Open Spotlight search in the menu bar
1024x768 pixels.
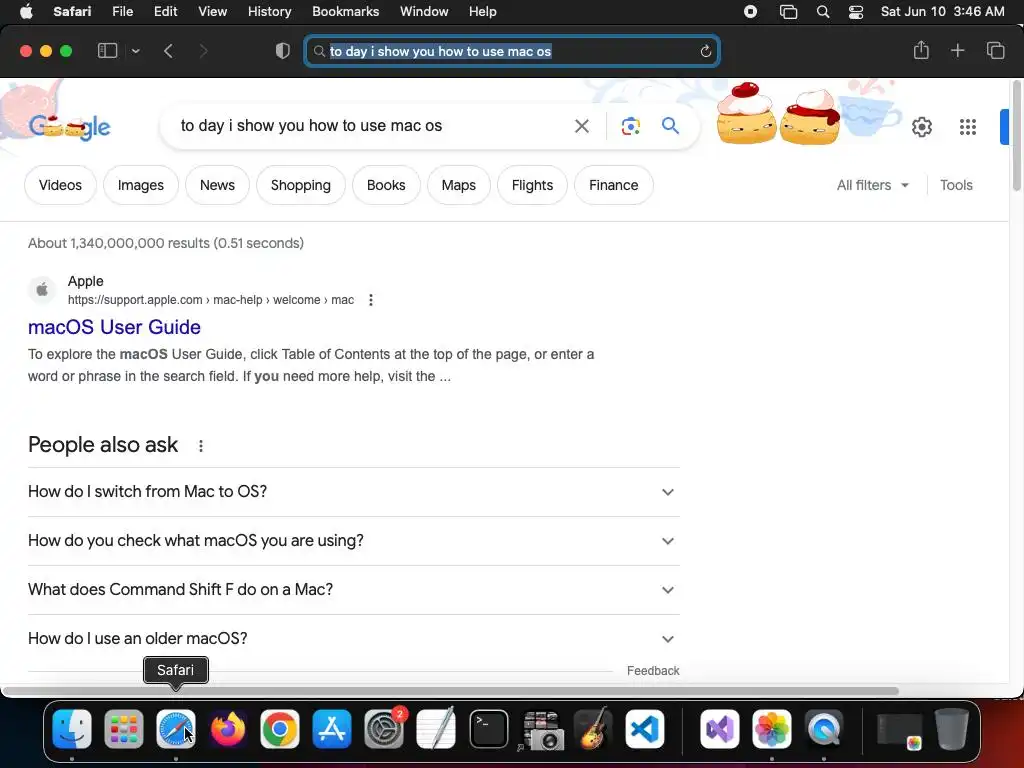tap(823, 12)
